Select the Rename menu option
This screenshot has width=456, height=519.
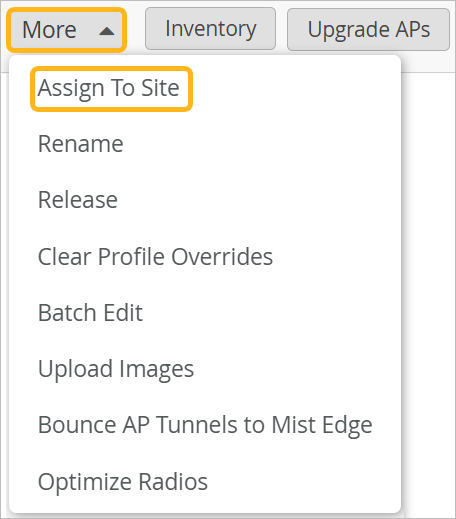(81, 144)
